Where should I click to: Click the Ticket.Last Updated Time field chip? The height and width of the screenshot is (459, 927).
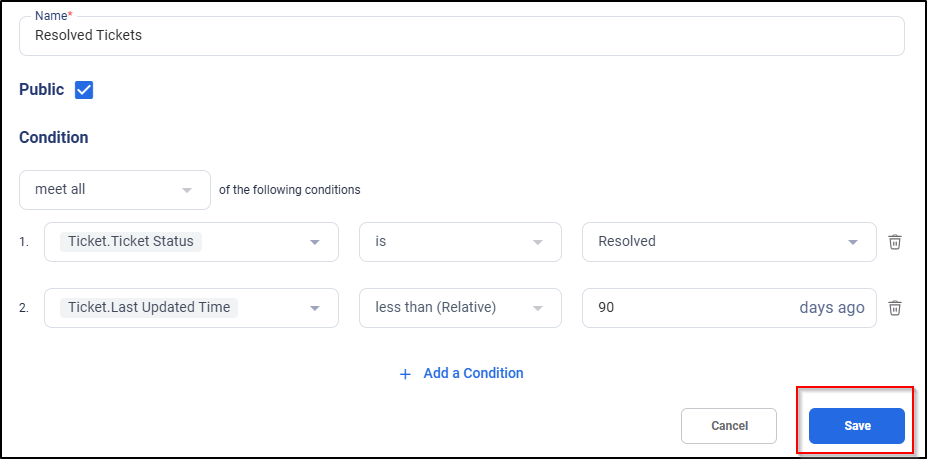pos(149,308)
